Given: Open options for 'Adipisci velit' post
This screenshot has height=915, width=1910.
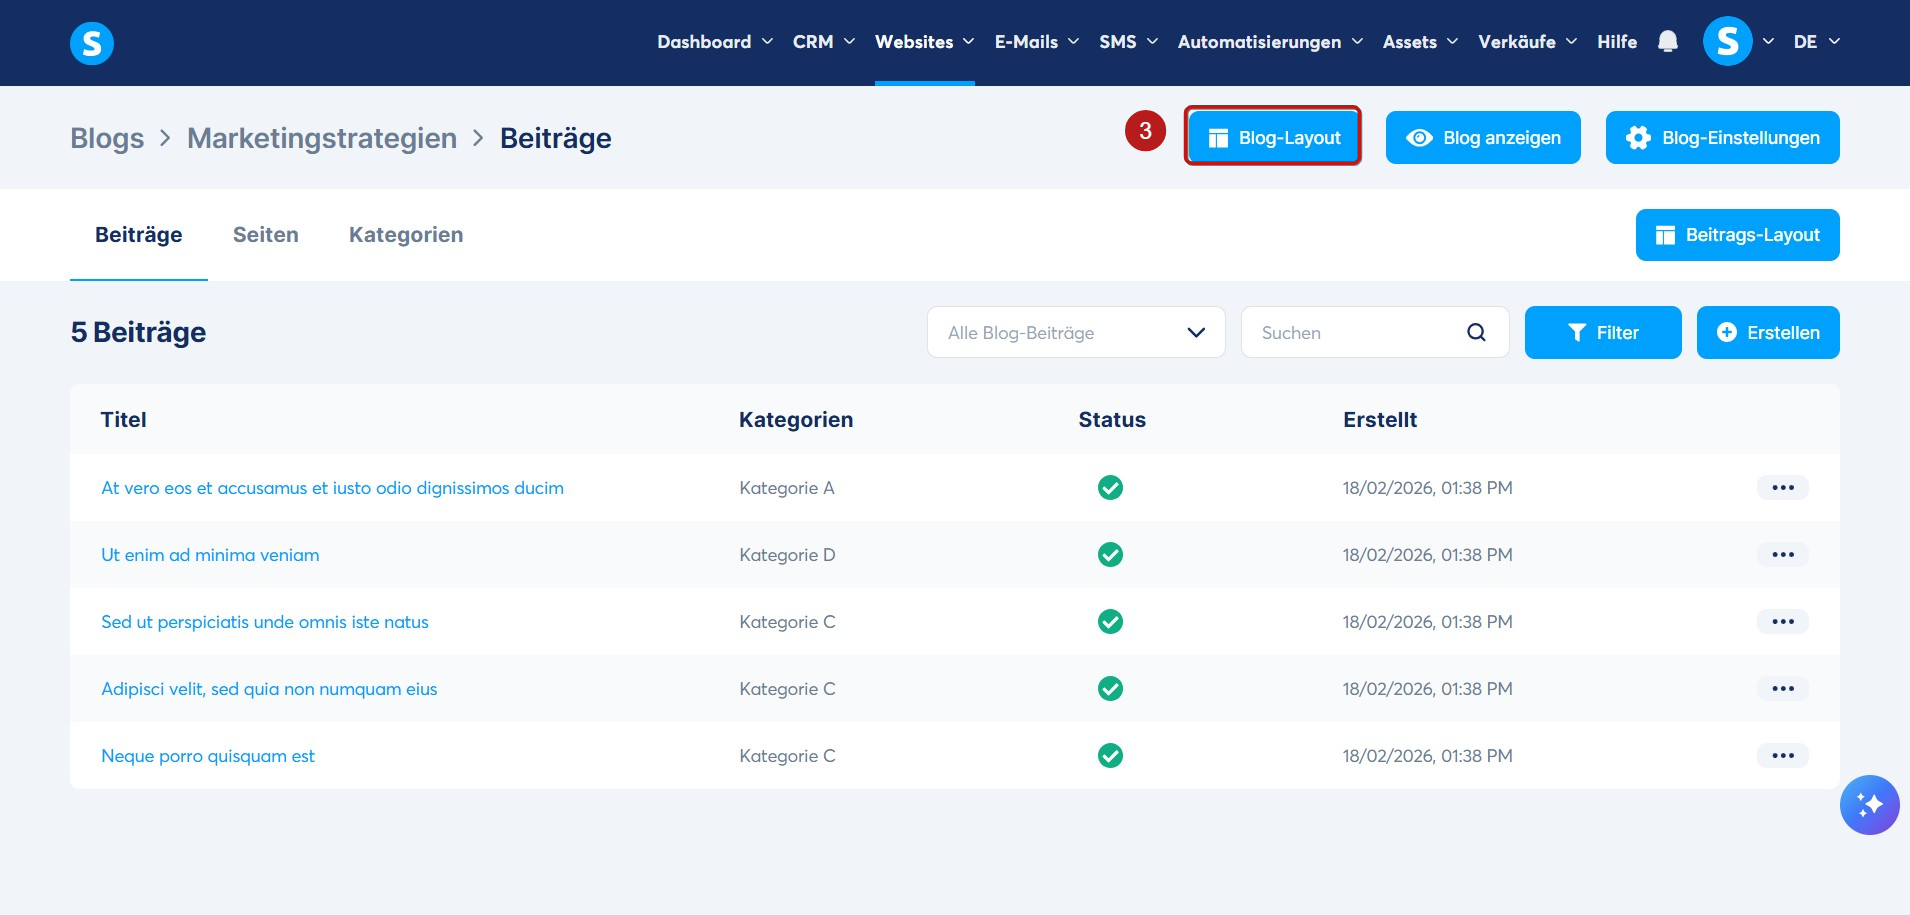Looking at the screenshot, I should pyautogui.click(x=1783, y=689).
